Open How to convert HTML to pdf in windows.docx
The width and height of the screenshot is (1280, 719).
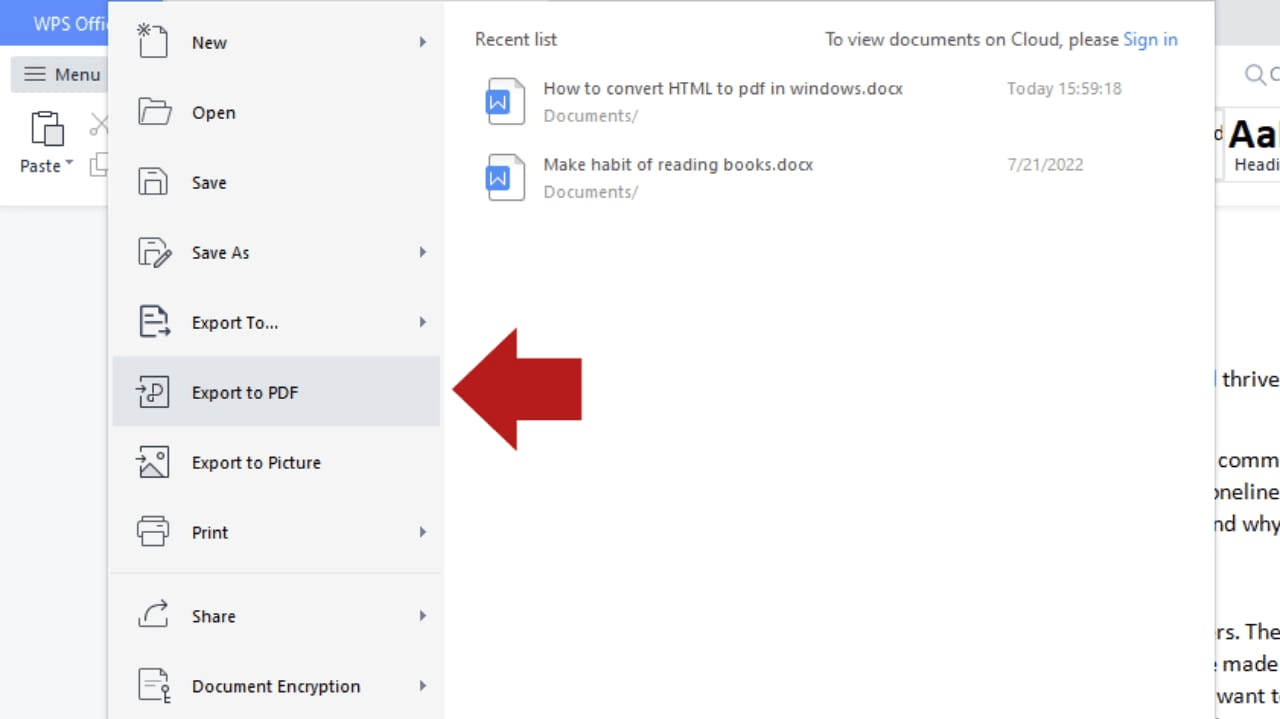click(722, 88)
